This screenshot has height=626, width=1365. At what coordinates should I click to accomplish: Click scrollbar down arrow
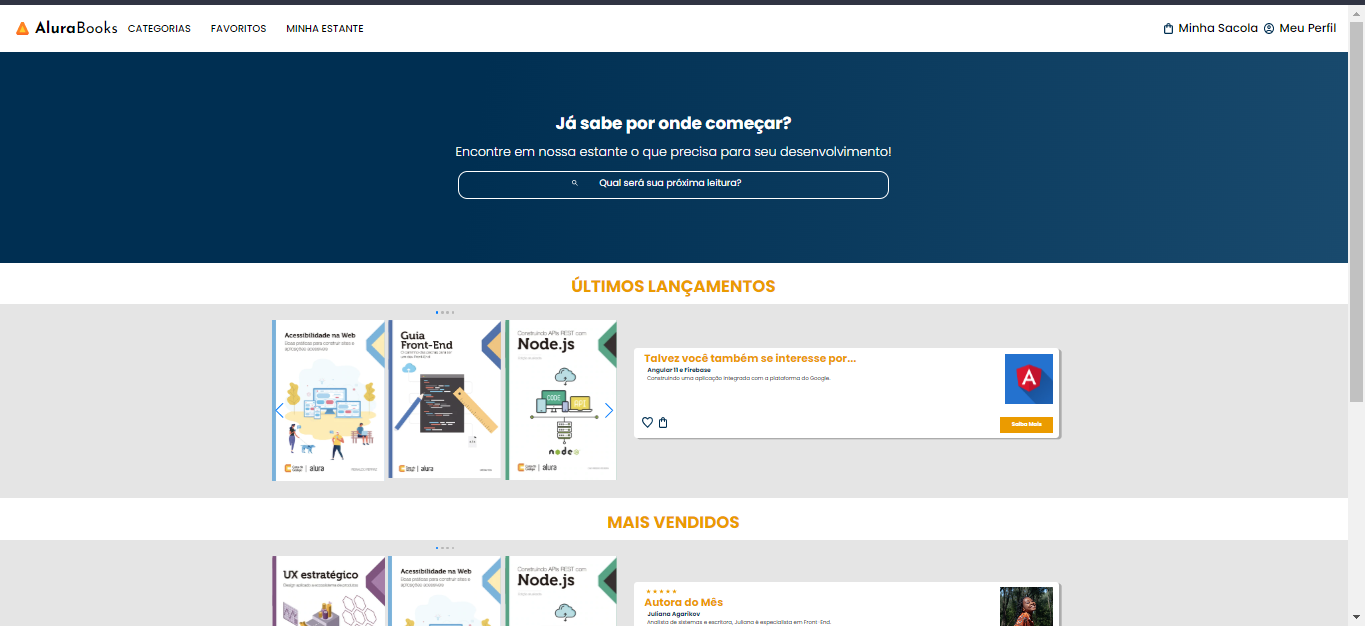[x=1357, y=617]
